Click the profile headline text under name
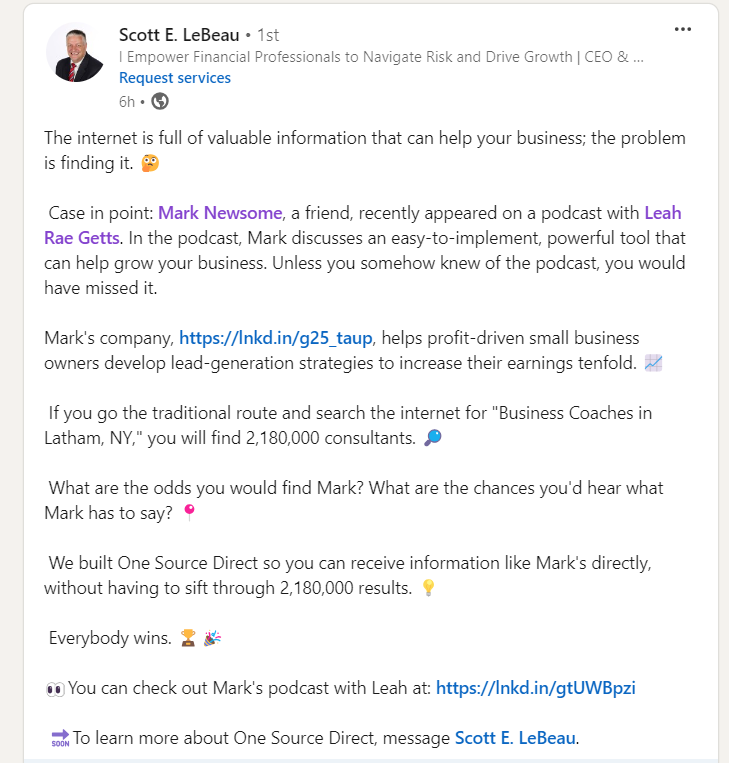Viewport: 729px width, 763px height. pos(380,57)
